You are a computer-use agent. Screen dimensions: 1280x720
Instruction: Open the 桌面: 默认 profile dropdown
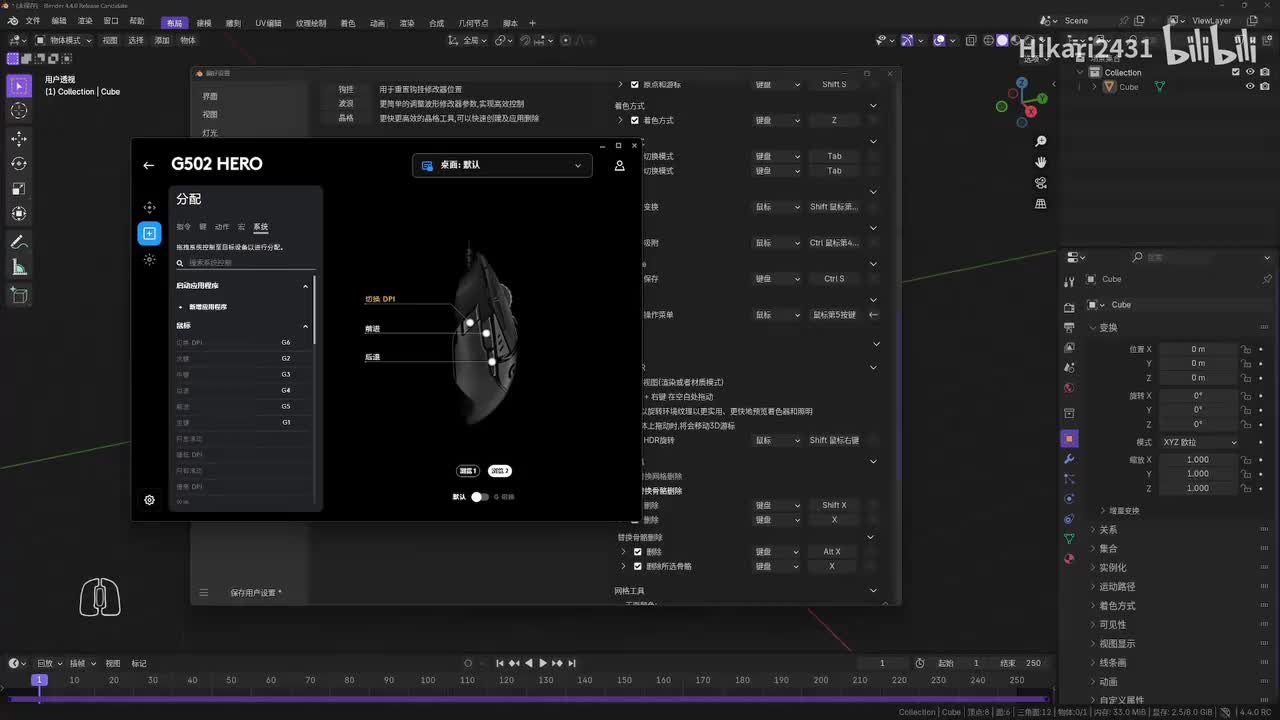tap(502, 165)
